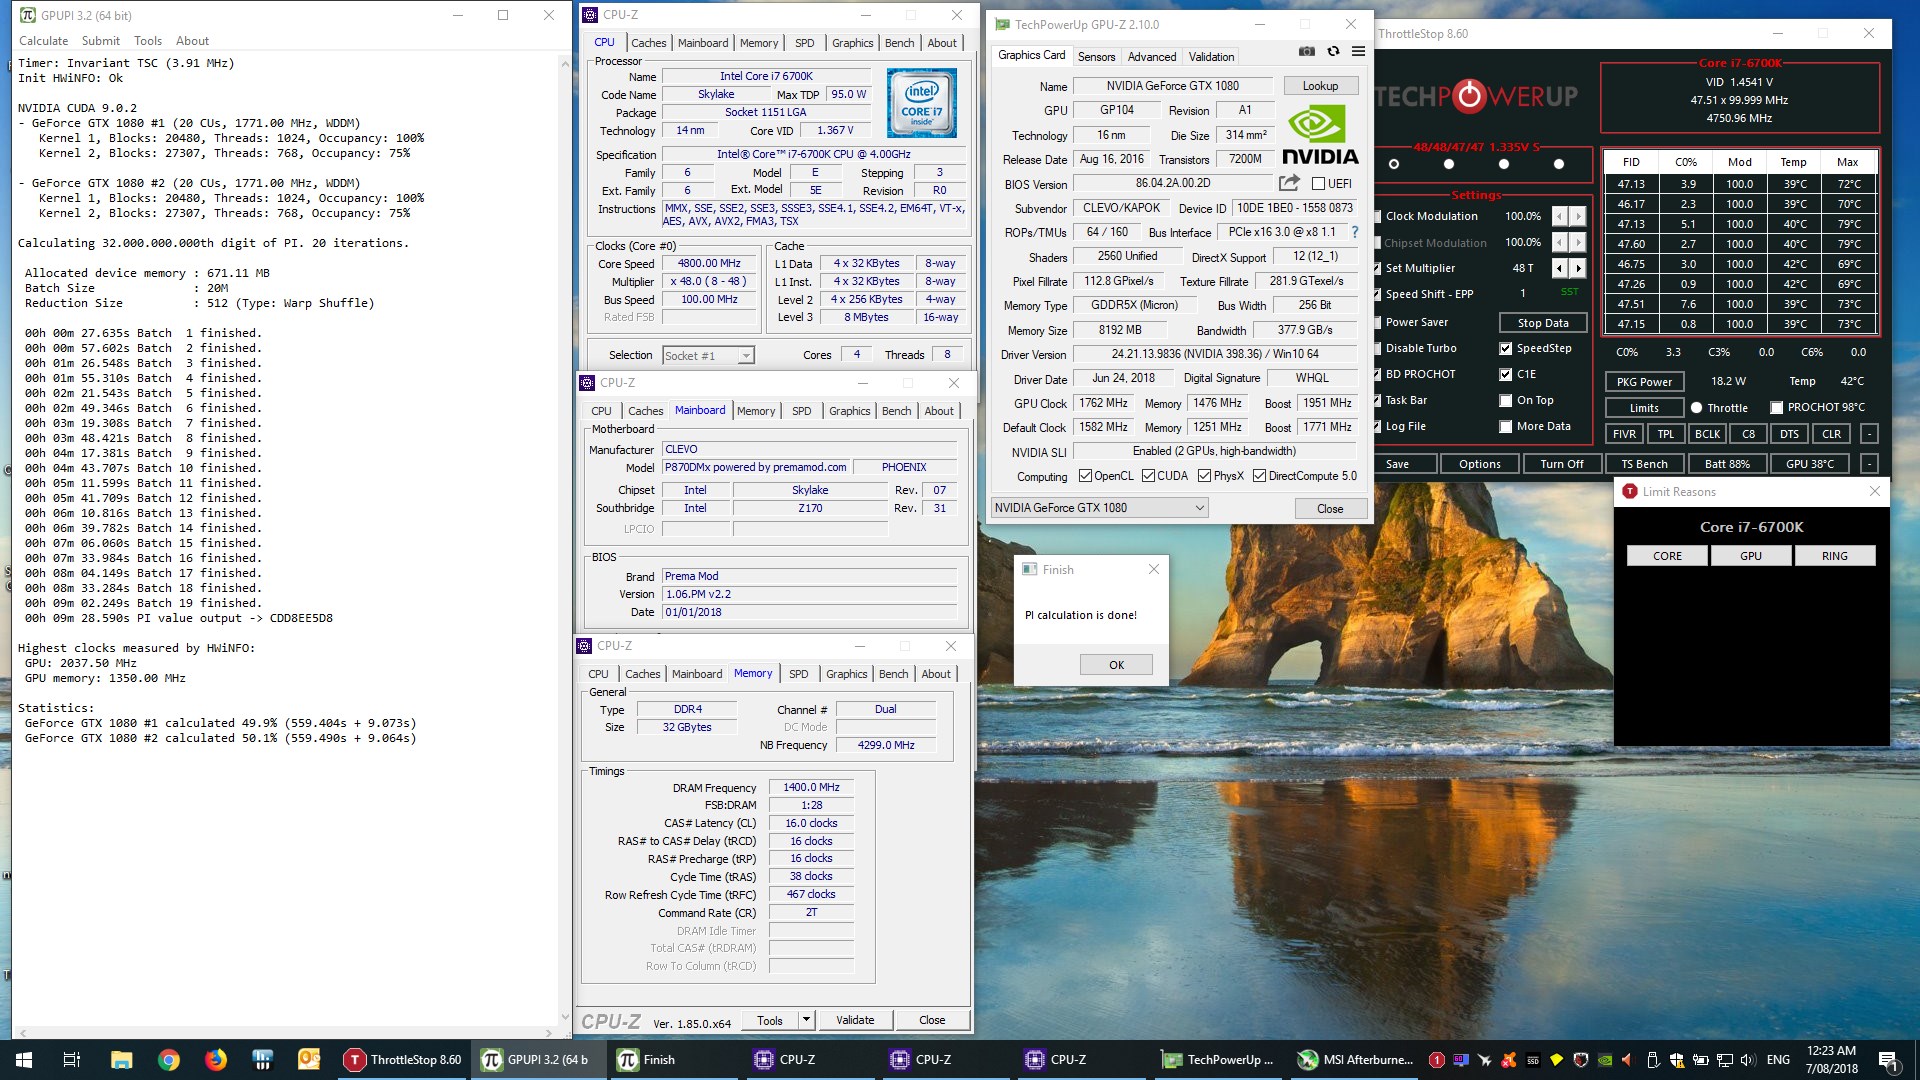Click the TS Bench button
Viewport: 1920px width, 1080px height.
(1644, 464)
